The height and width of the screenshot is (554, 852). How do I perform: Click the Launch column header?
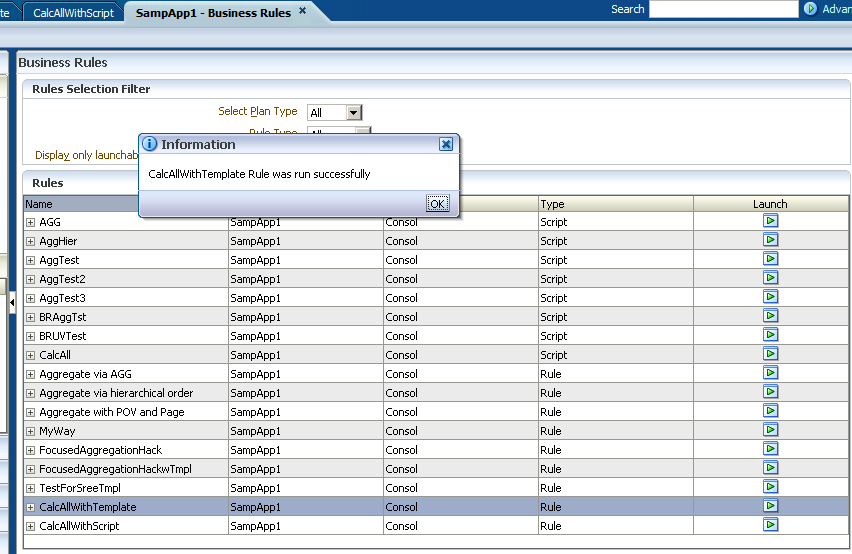click(x=770, y=204)
